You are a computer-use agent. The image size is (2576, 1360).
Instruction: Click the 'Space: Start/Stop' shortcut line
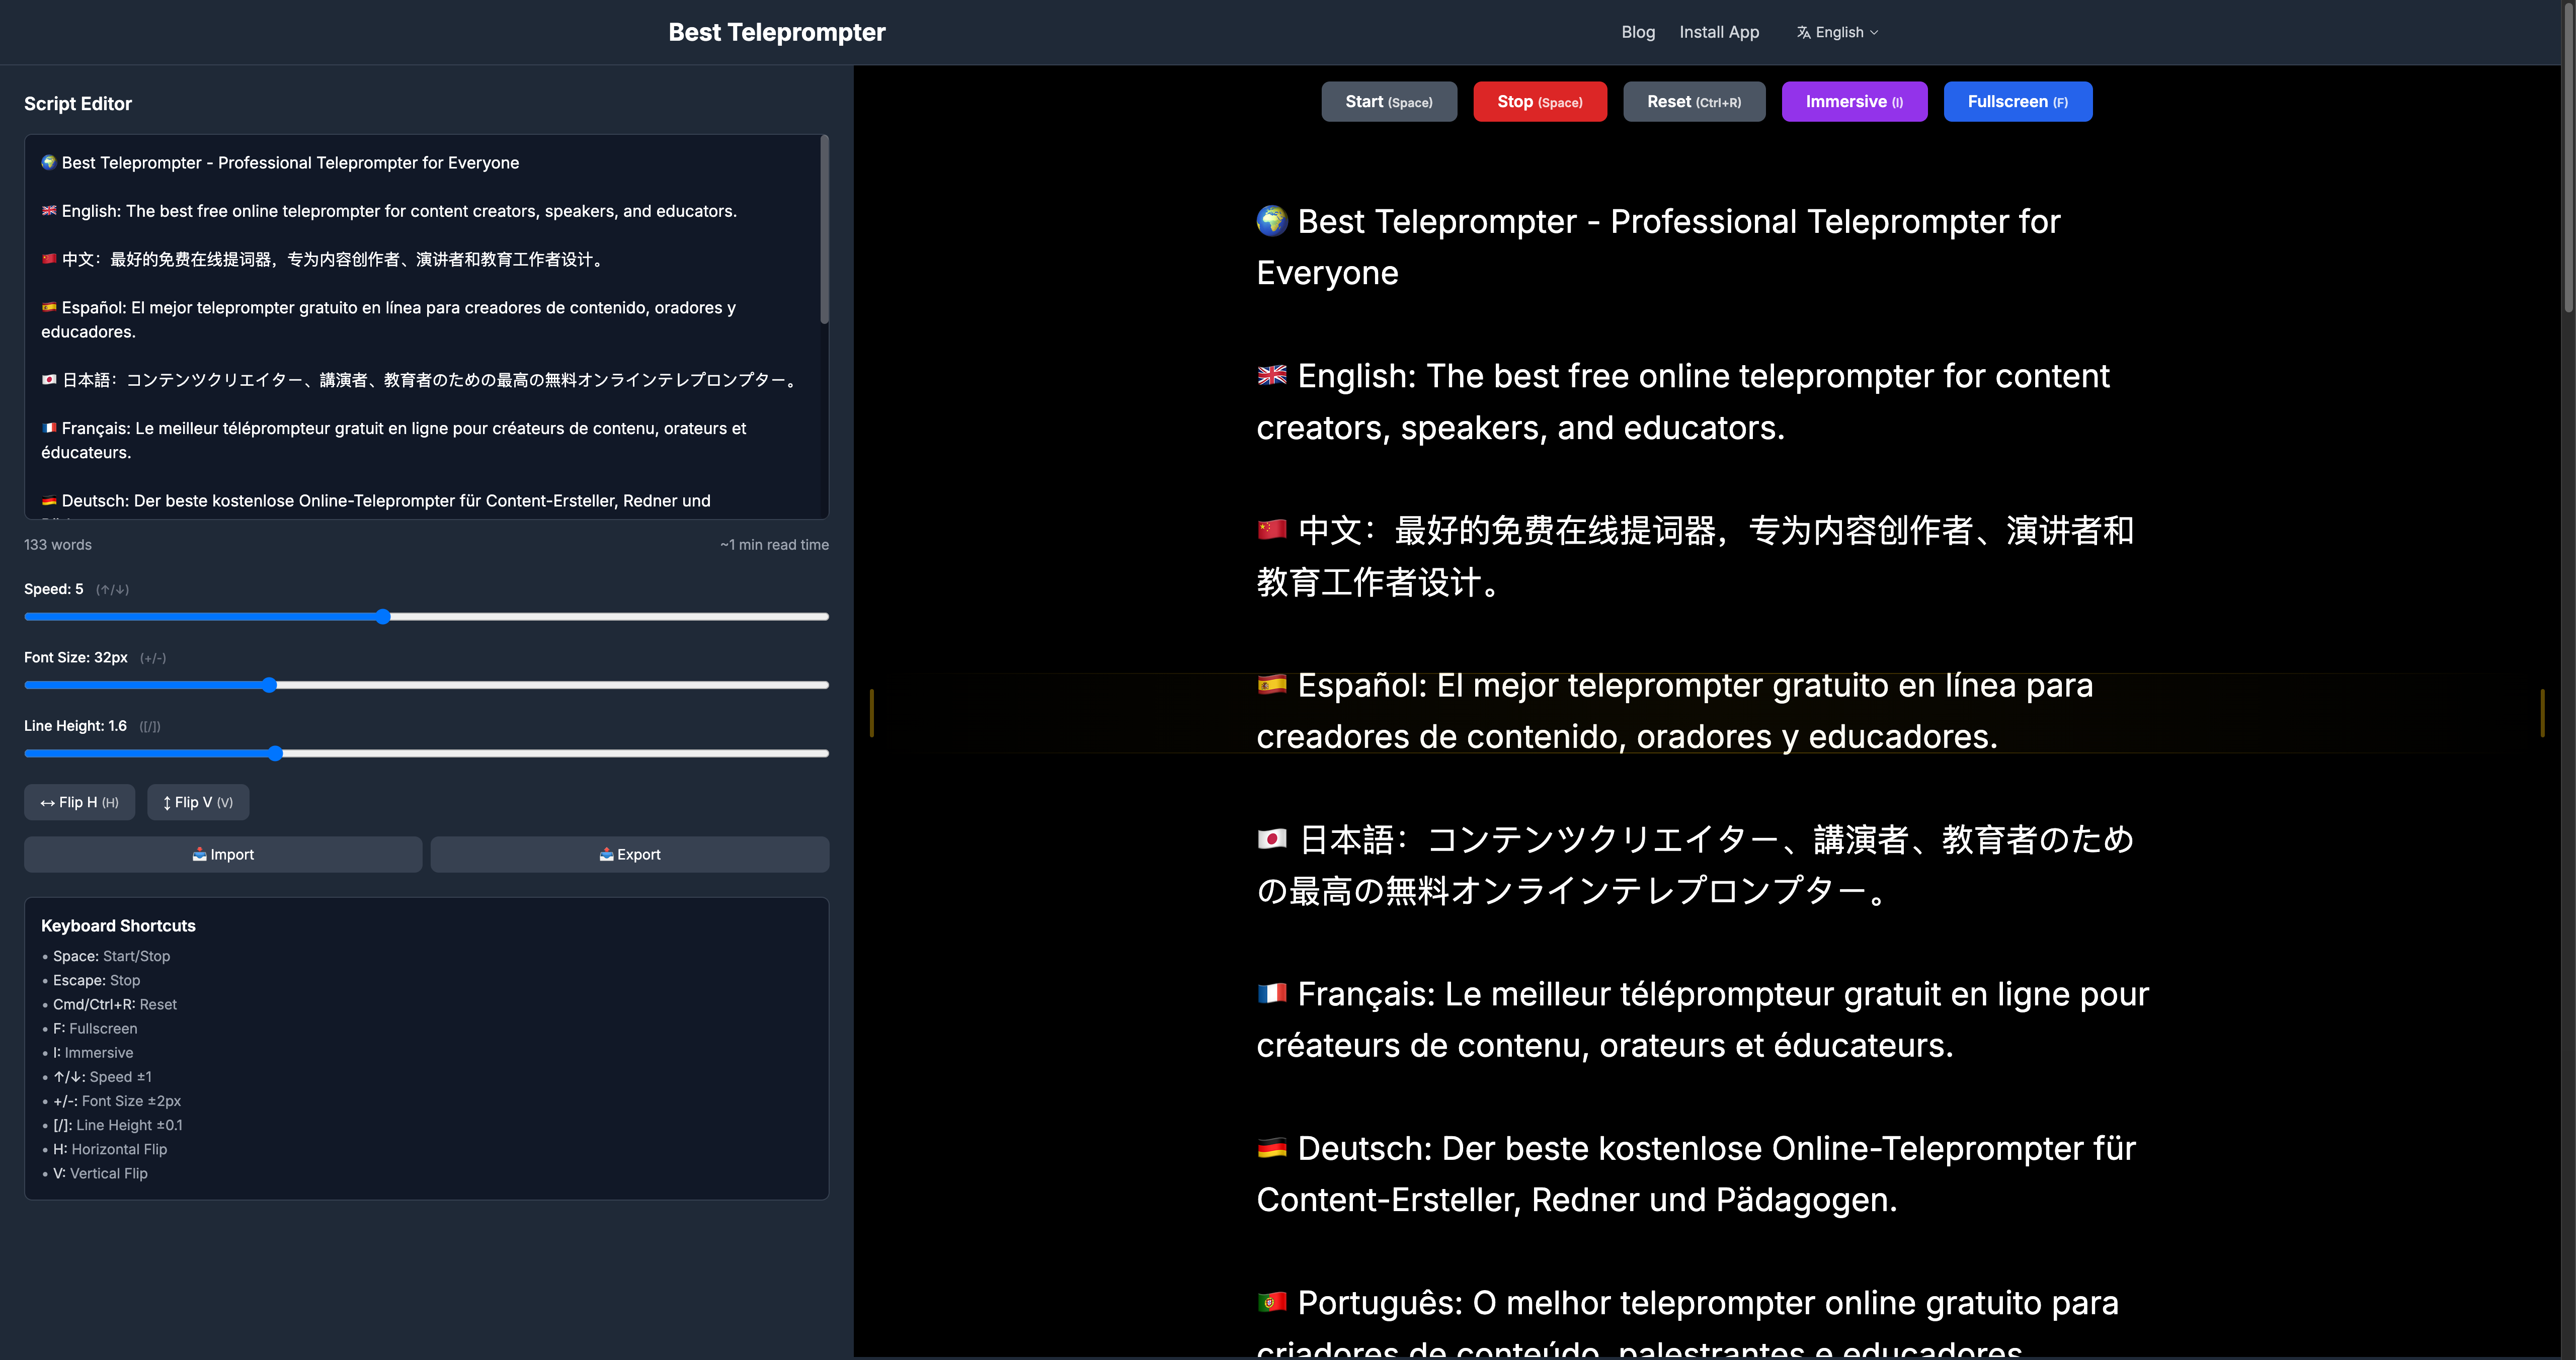(x=111, y=956)
